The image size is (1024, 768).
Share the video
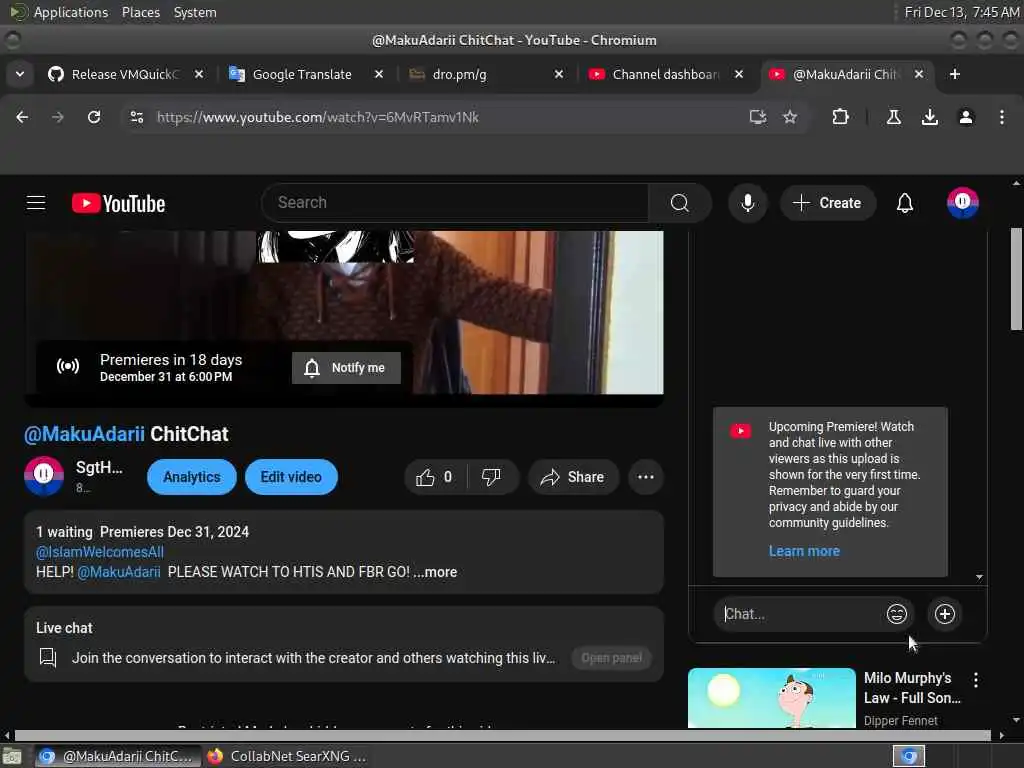pyautogui.click(x=573, y=477)
